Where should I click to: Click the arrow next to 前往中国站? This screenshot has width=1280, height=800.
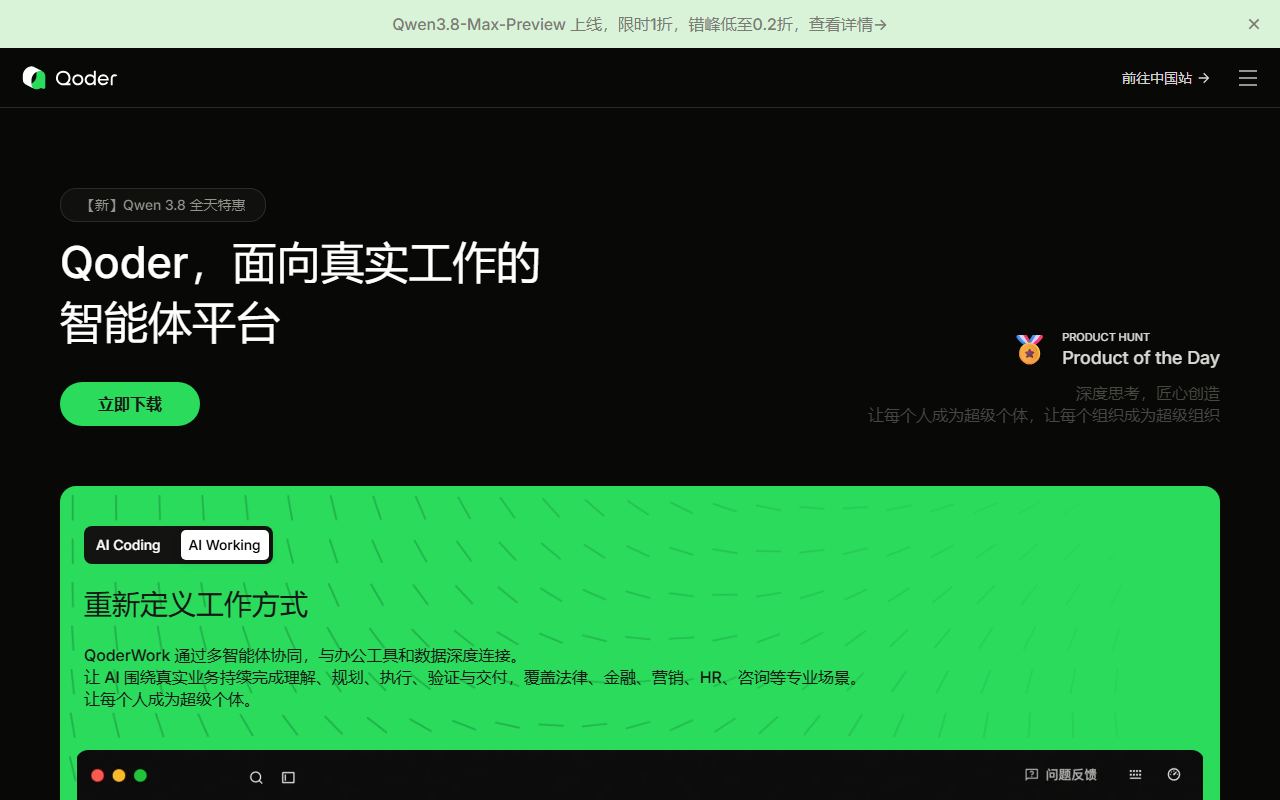point(1204,78)
